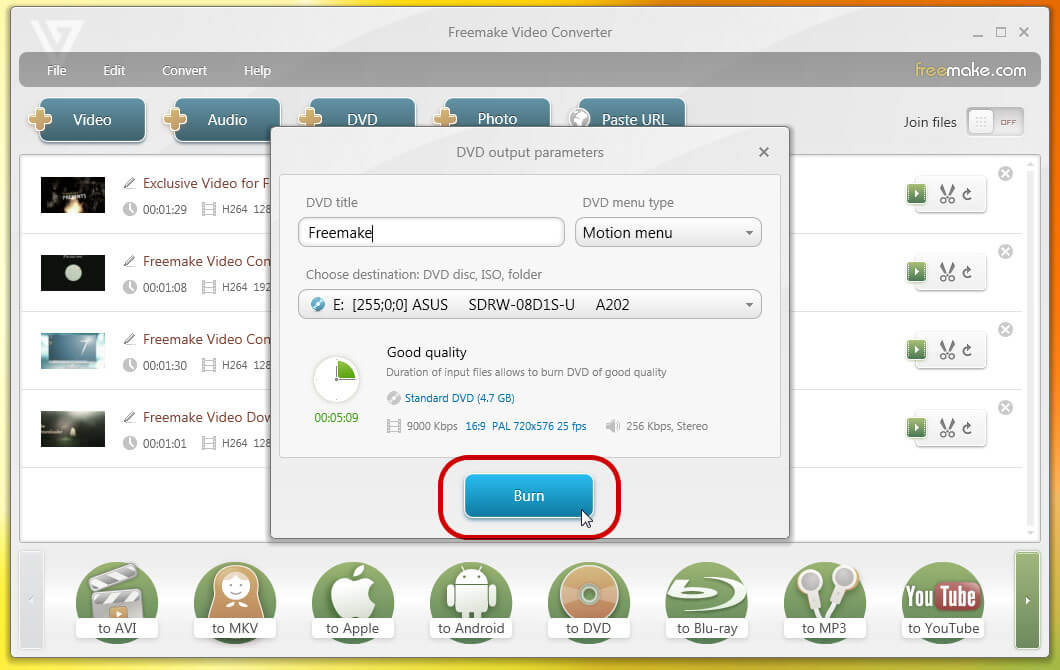The width and height of the screenshot is (1060, 670).
Task: Click the Standard DVD (4.7 GB) link
Action: pyautogui.click(x=459, y=398)
